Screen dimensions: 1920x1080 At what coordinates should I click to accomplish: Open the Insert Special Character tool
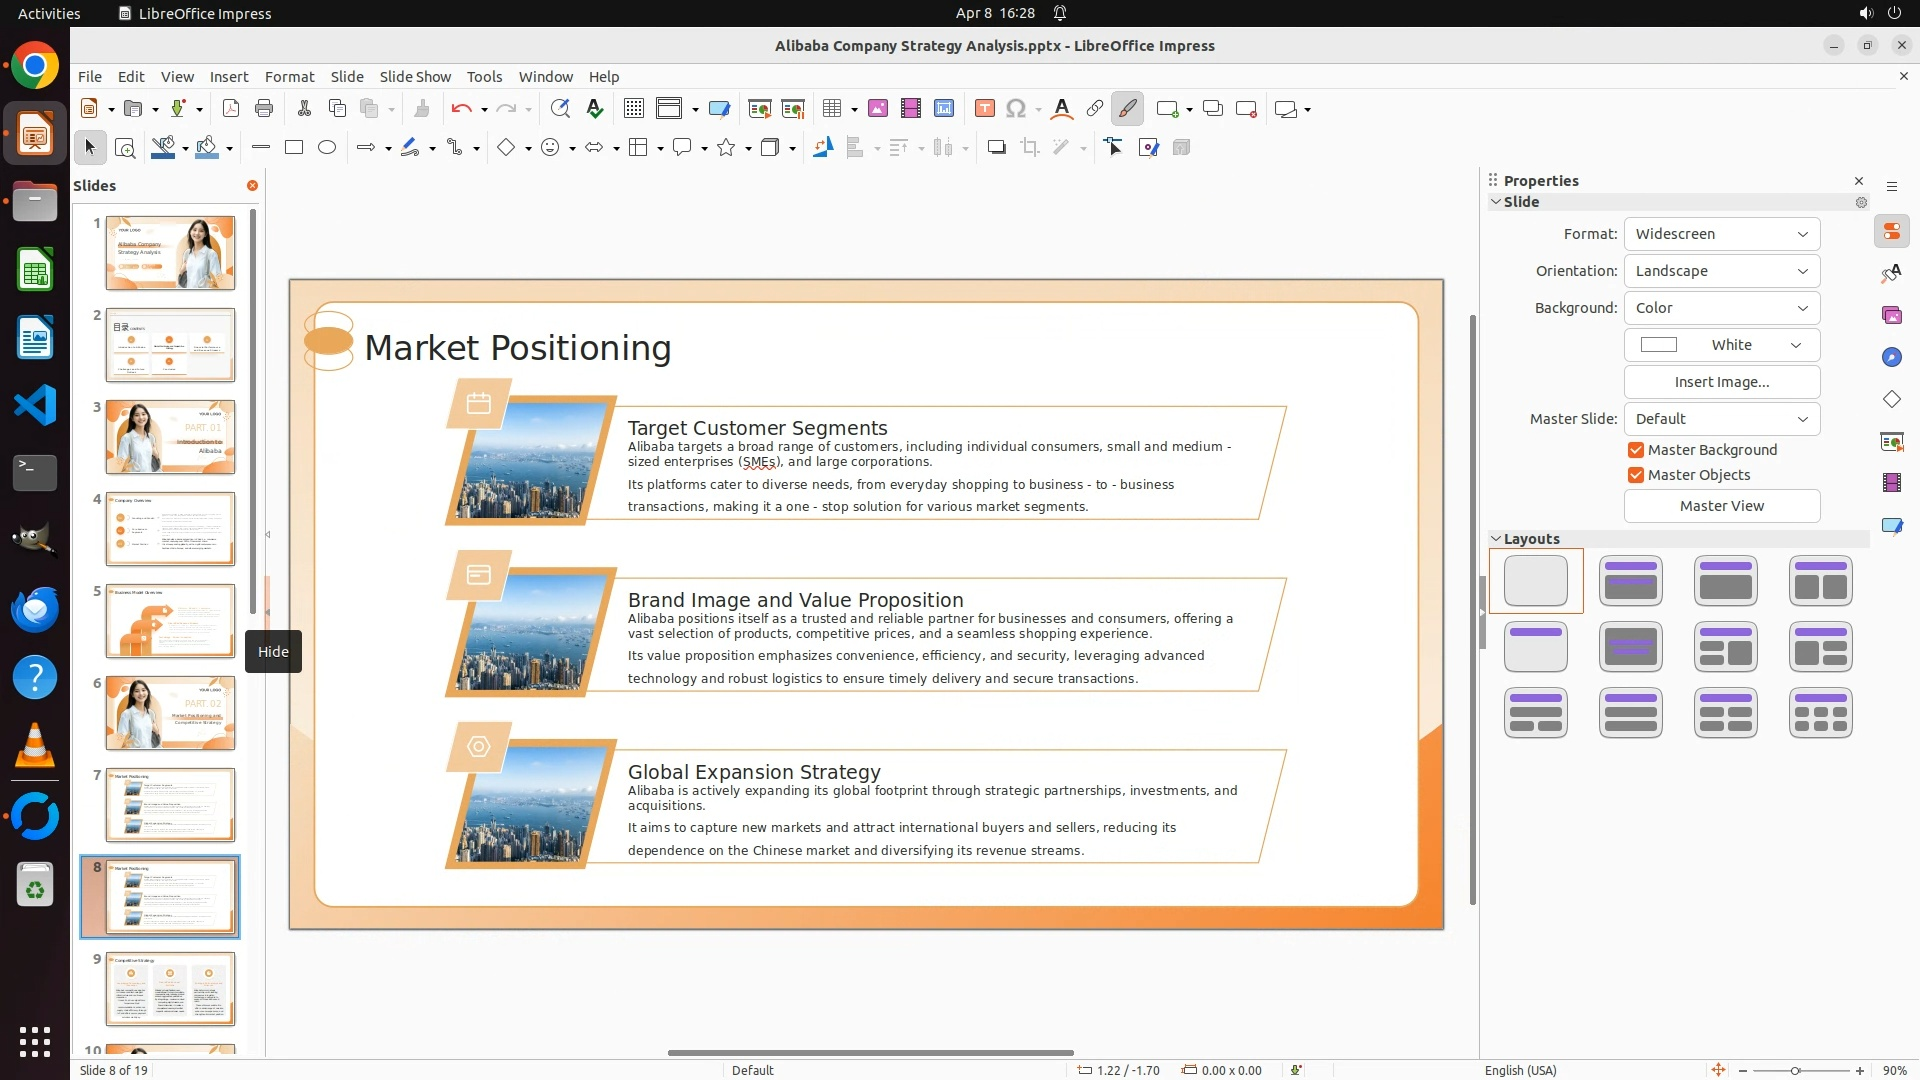click(x=1016, y=109)
